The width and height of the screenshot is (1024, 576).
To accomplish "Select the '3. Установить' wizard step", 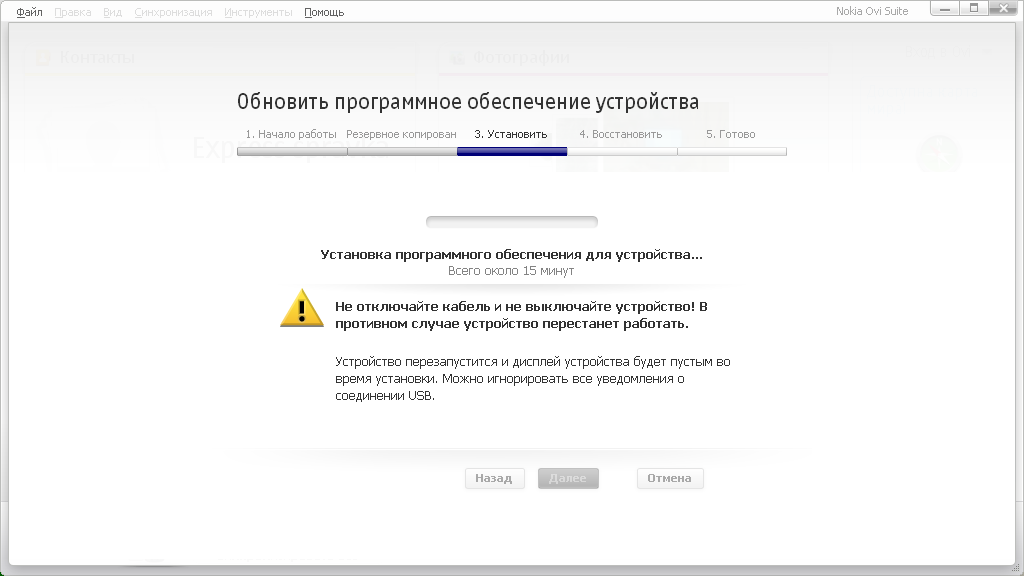I will 511,134.
